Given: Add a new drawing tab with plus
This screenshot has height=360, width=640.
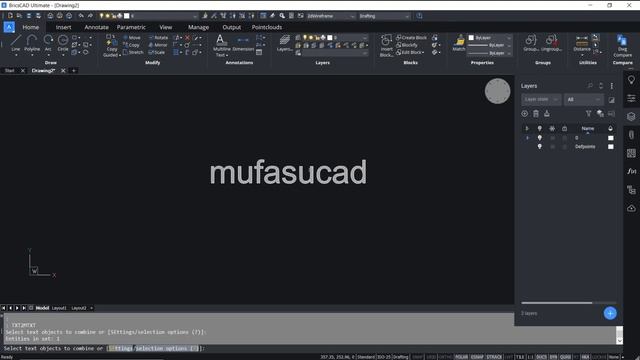Looking at the screenshot, I should pos(74,71).
